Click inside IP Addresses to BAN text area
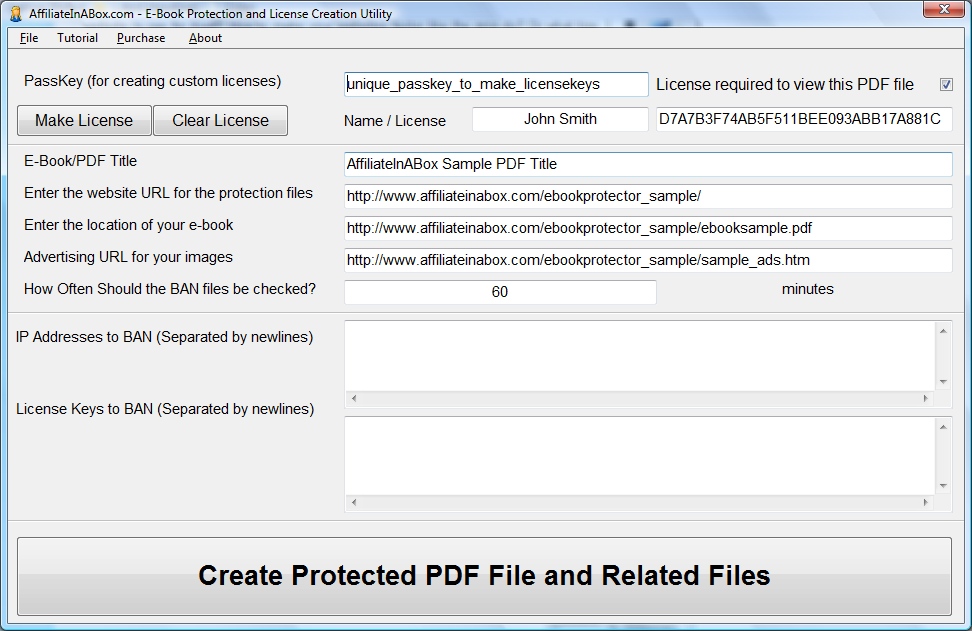 [640, 356]
